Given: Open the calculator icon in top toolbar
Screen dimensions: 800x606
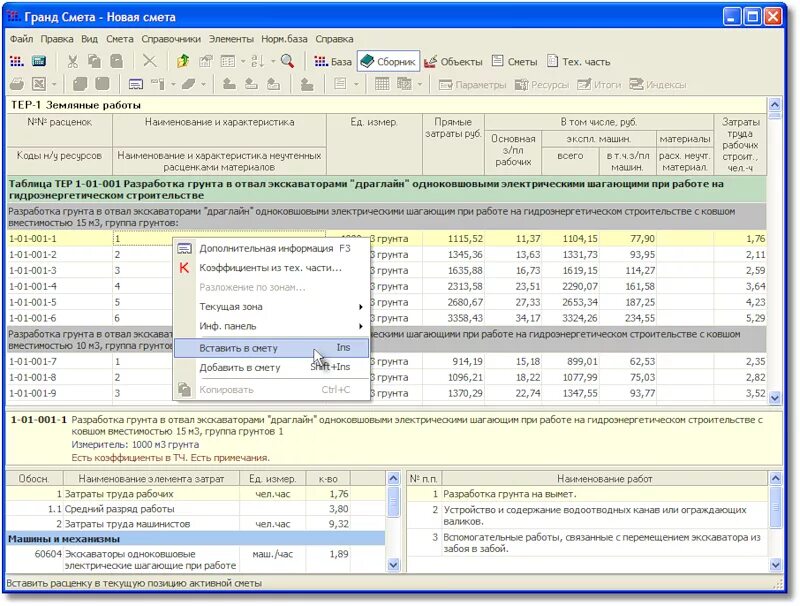Looking at the screenshot, I should pos(39,62).
